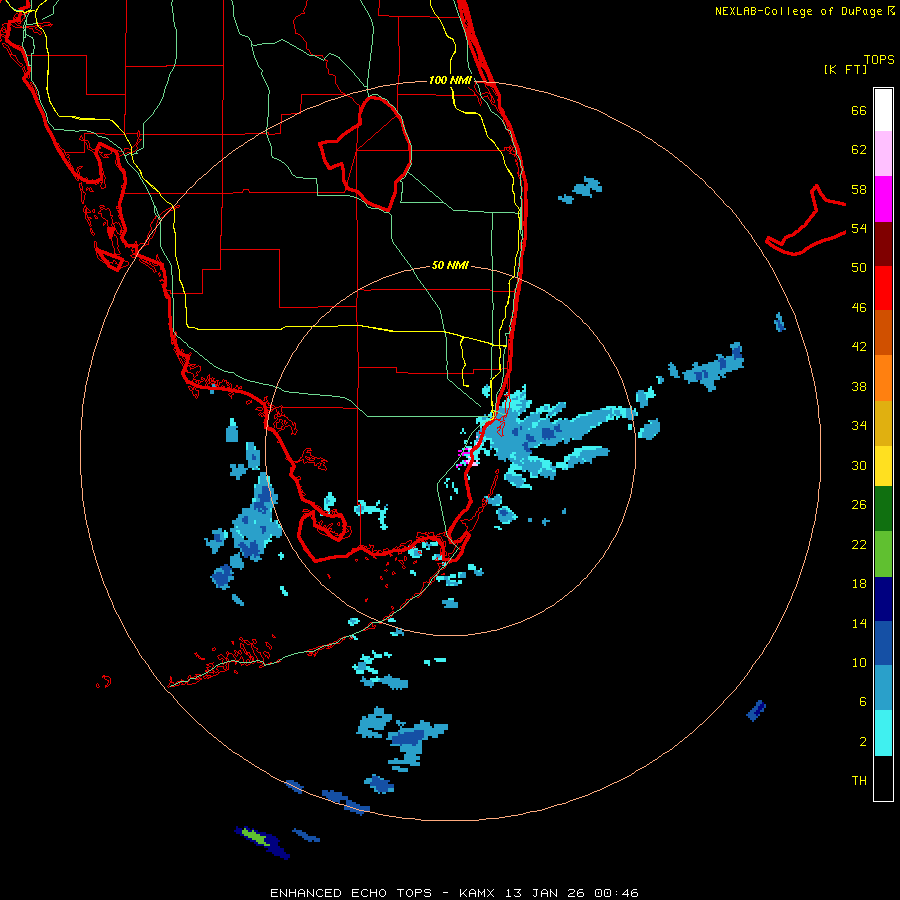Click the 13 JAN 26 date text
Viewport: 900px width, 900px height.
click(546, 893)
